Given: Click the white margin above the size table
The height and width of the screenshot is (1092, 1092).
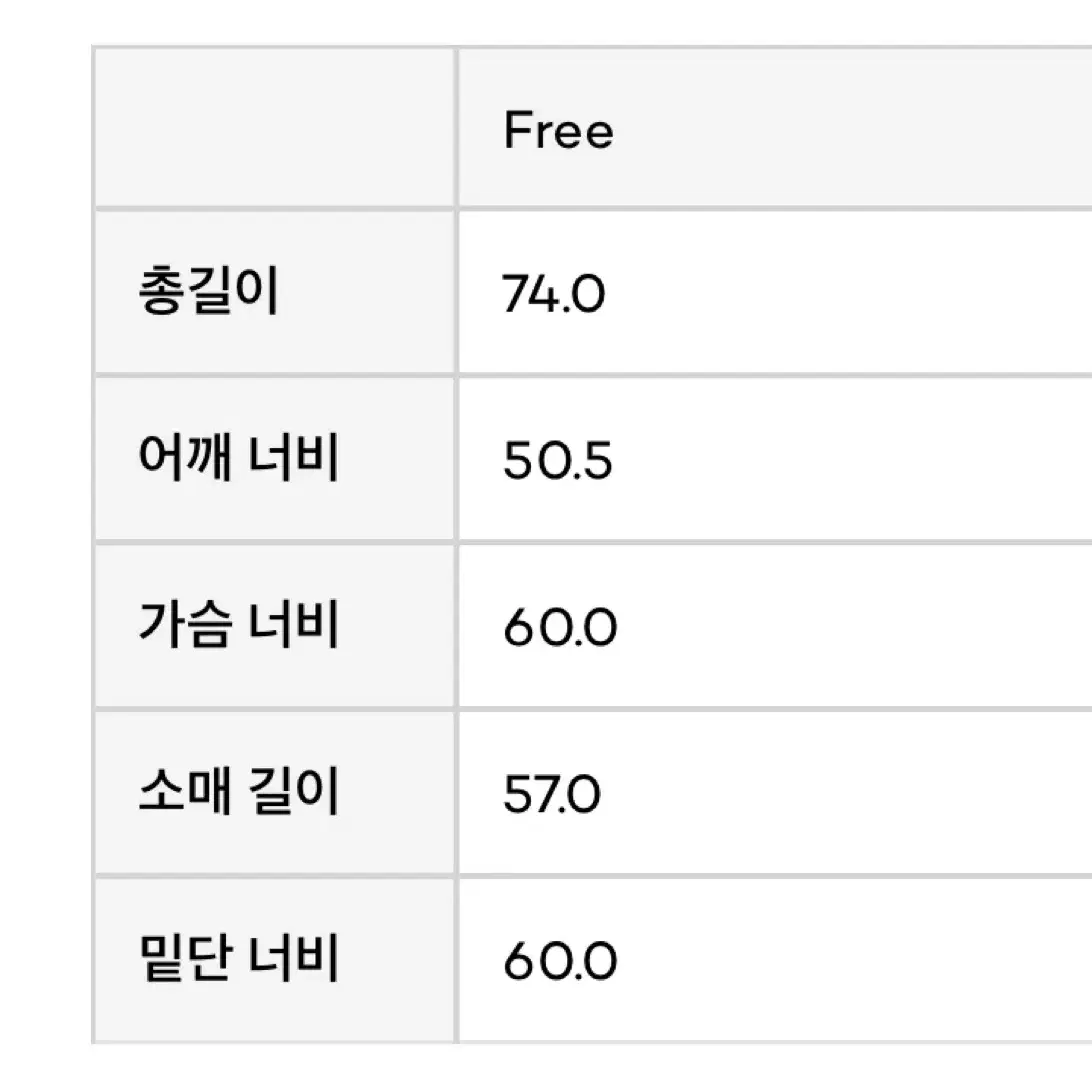Looking at the screenshot, I should click(546, 22).
